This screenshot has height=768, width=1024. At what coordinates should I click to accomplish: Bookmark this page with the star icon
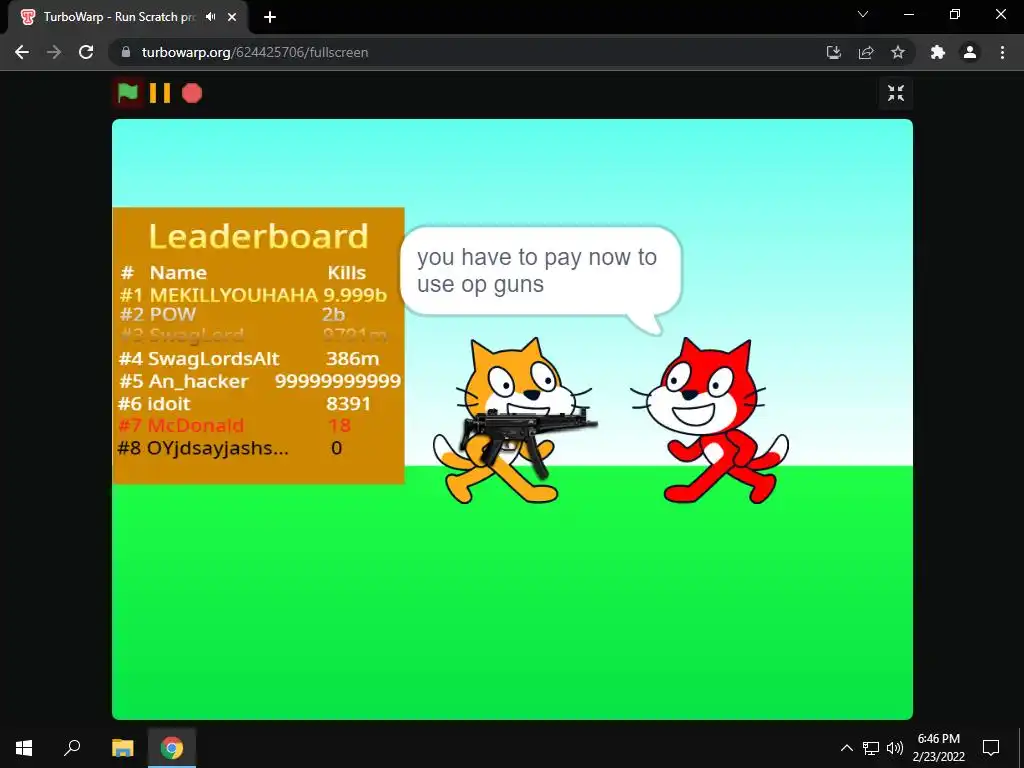click(x=898, y=52)
